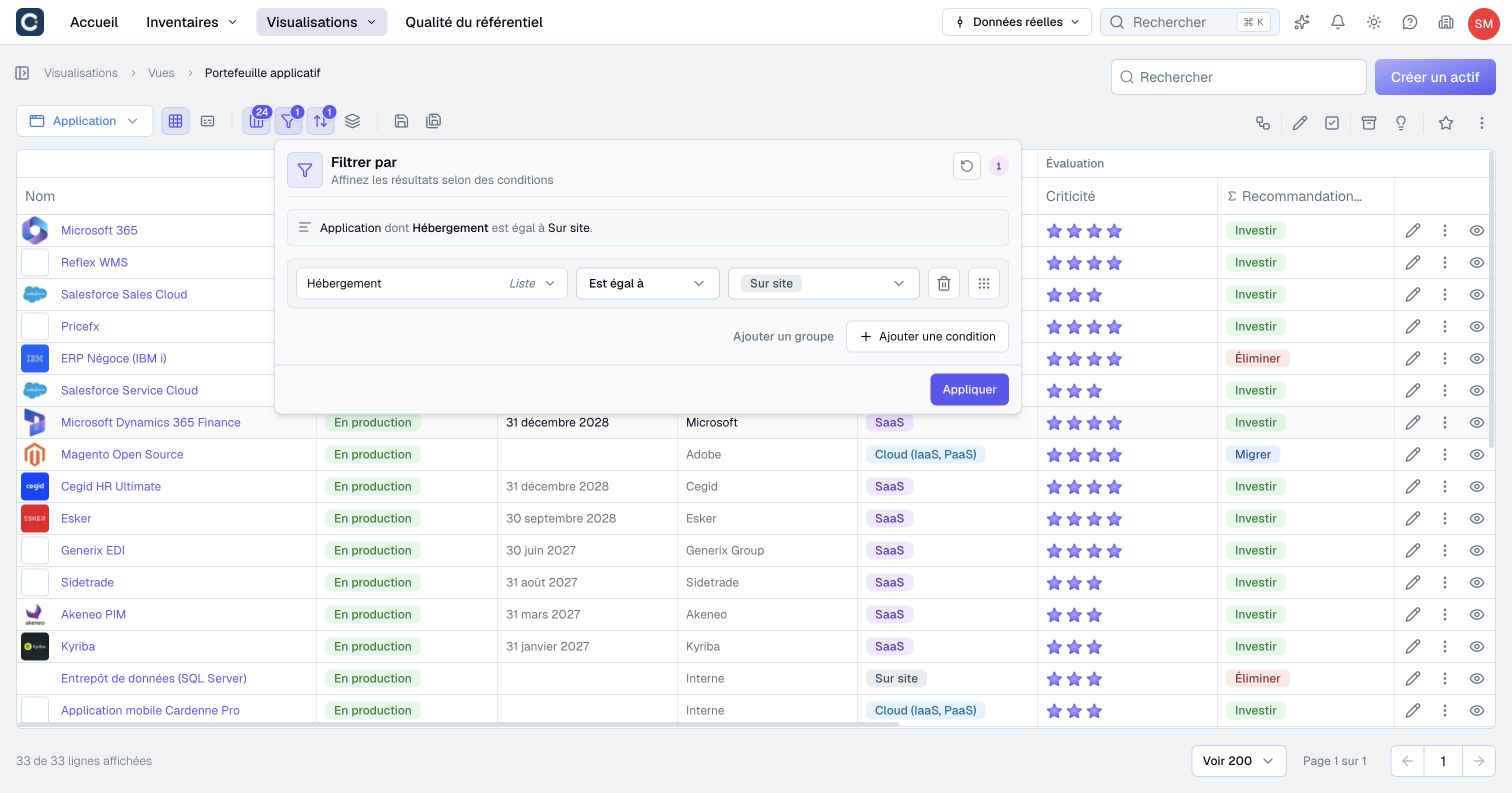Toggle light theme sun icon
This screenshot has width=1512, height=793.
[1374, 22]
